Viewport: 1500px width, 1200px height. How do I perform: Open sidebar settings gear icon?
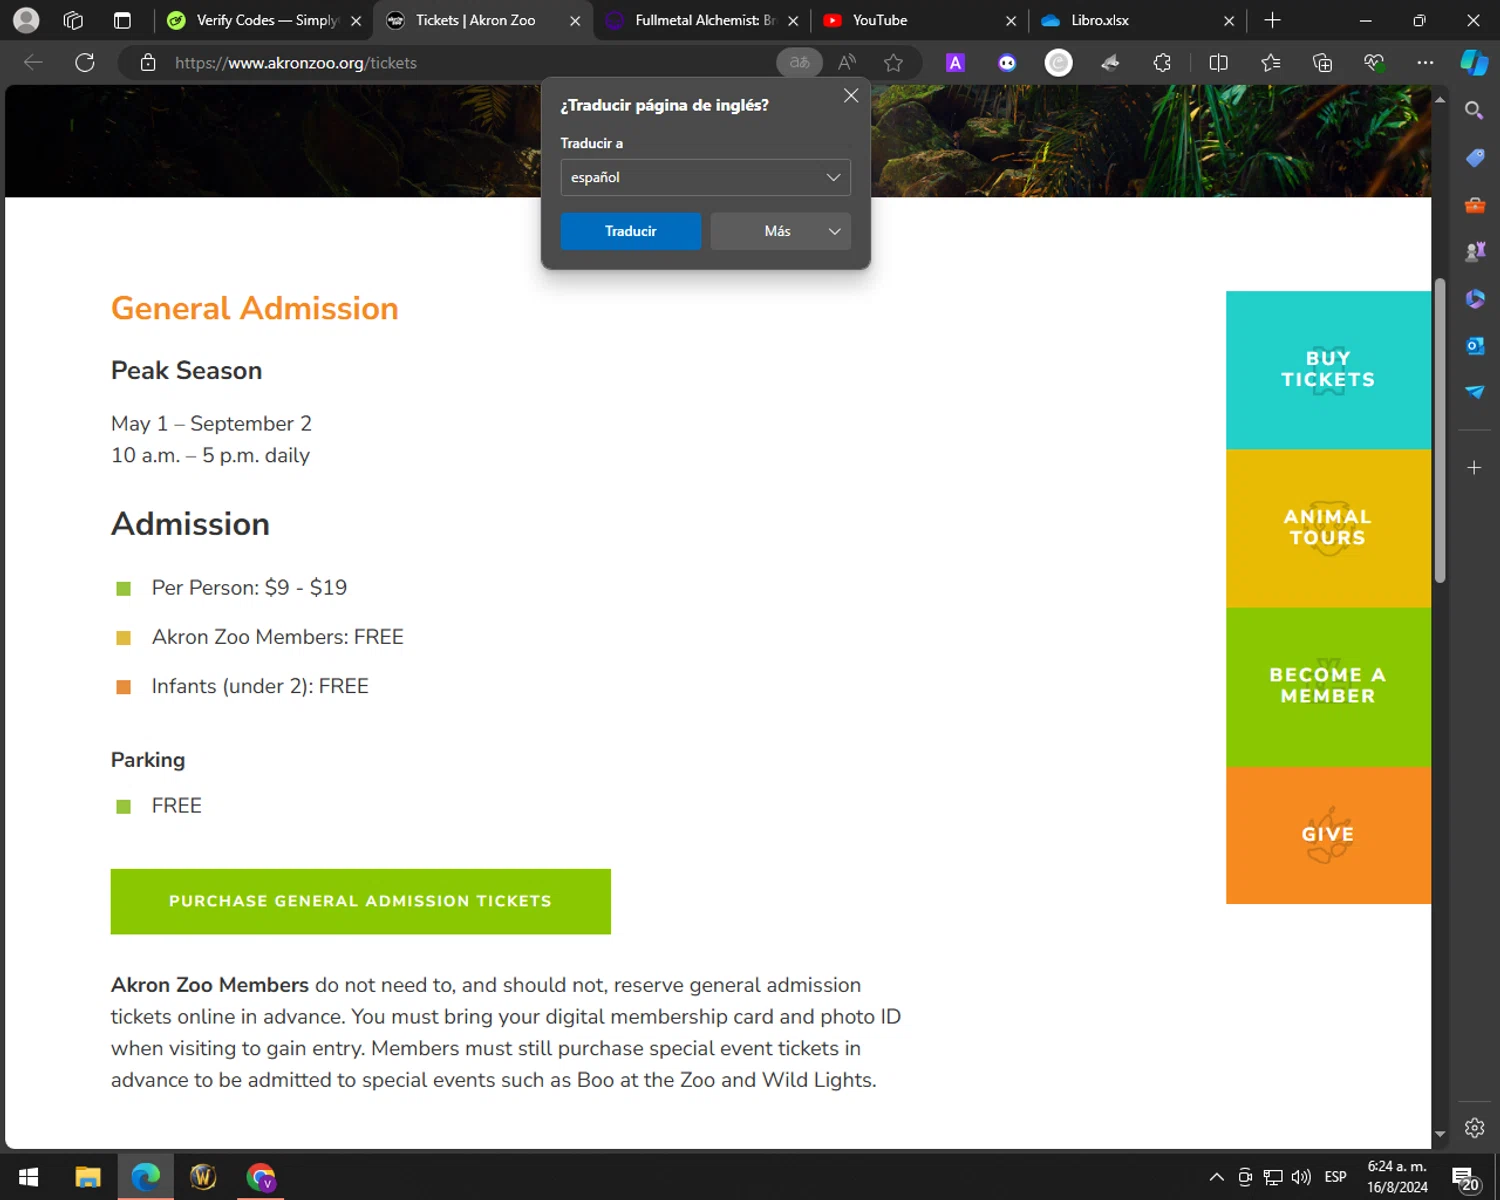(x=1474, y=1128)
